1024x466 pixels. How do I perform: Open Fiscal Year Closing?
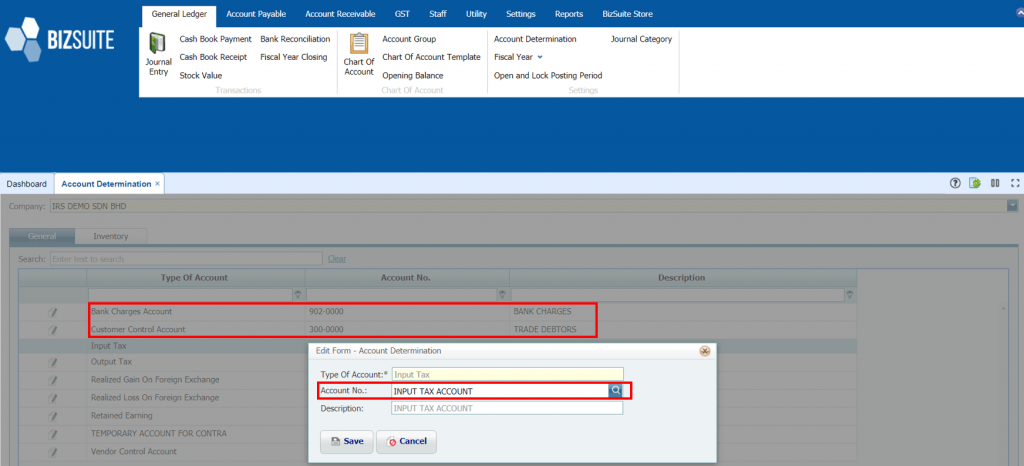[294, 57]
